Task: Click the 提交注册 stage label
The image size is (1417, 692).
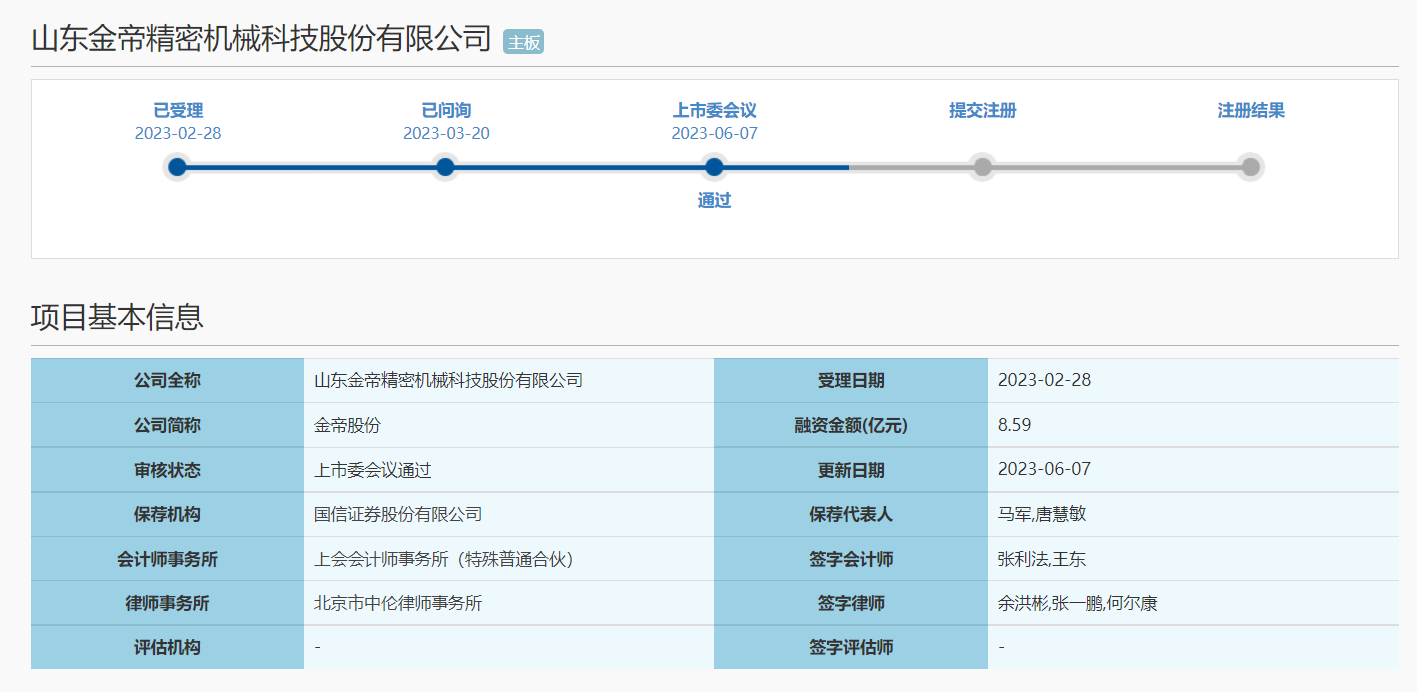Action: [x=983, y=110]
